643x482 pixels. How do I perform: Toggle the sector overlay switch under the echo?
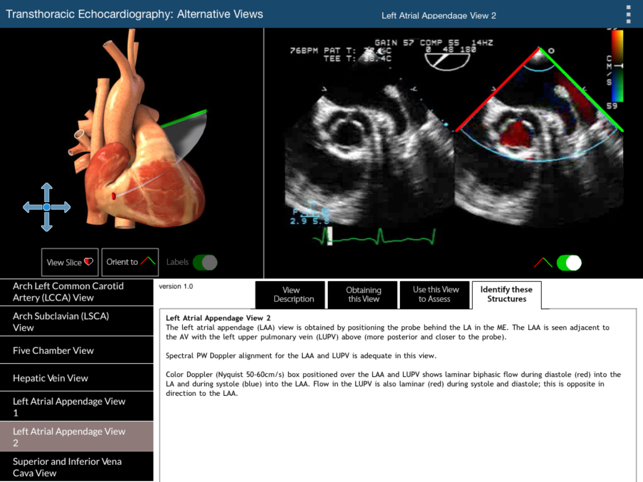click(x=569, y=263)
